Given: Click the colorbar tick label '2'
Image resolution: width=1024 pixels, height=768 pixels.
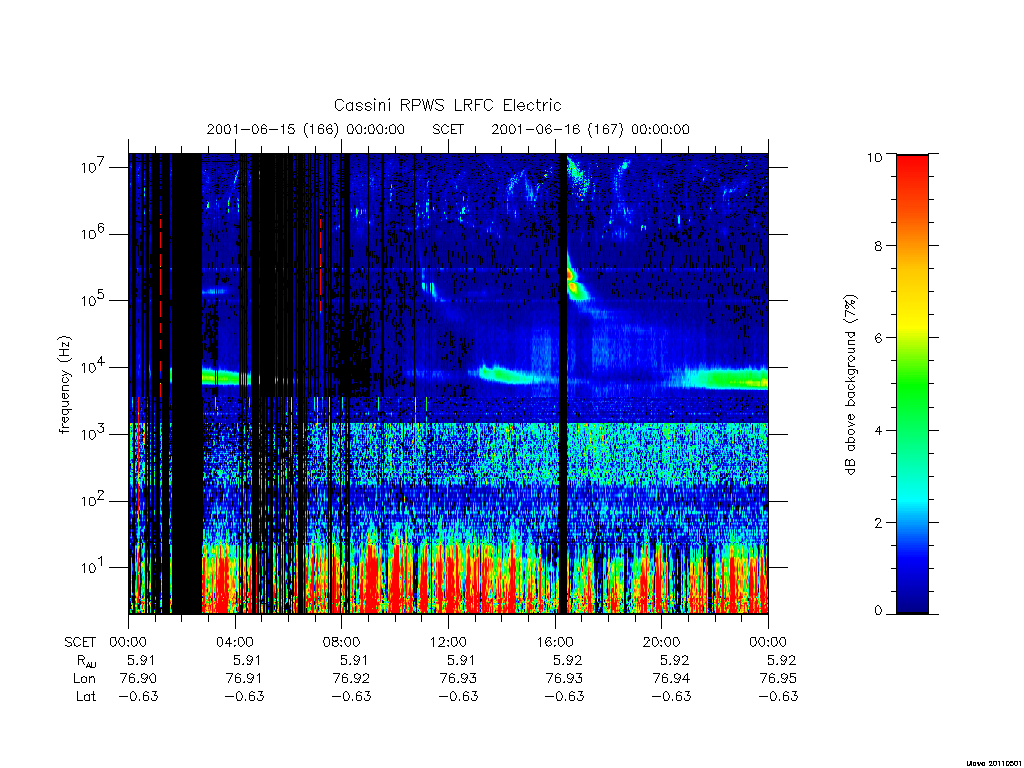Looking at the screenshot, I should (x=878, y=522).
